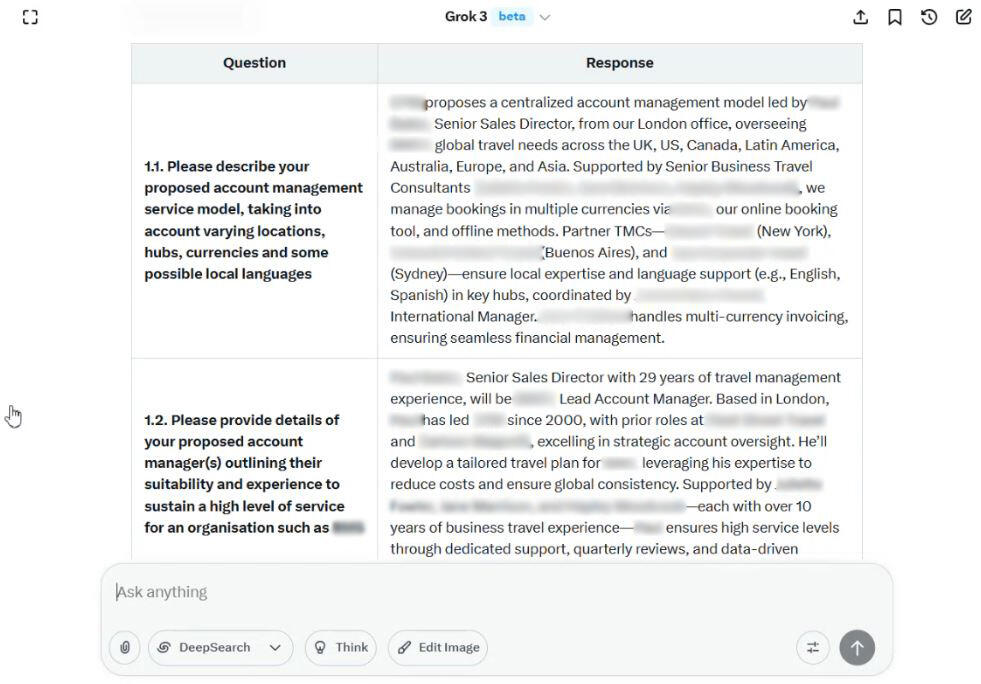Click the Think lightbulb icon
The image size is (981, 684).
320,648
